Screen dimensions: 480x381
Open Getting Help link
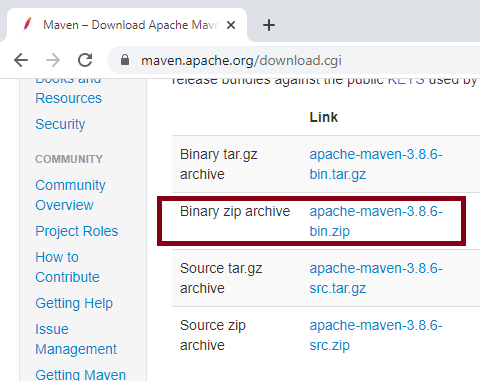coord(74,303)
